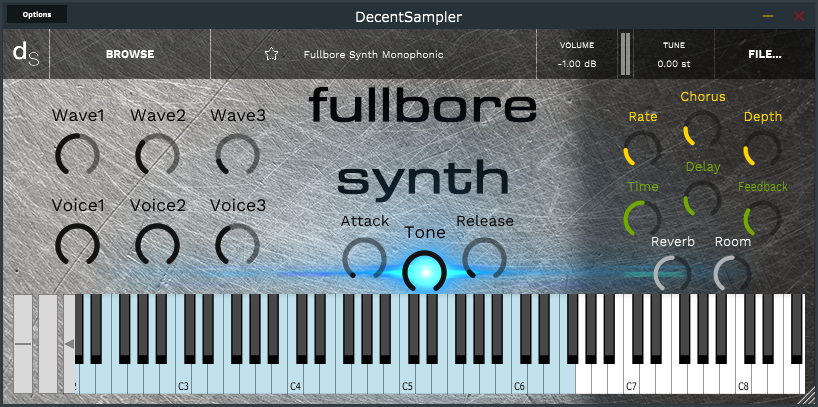Screen dimensions: 818x407
Task: Play the C5 key on the keyboard
Action: pyautogui.click(x=407, y=380)
